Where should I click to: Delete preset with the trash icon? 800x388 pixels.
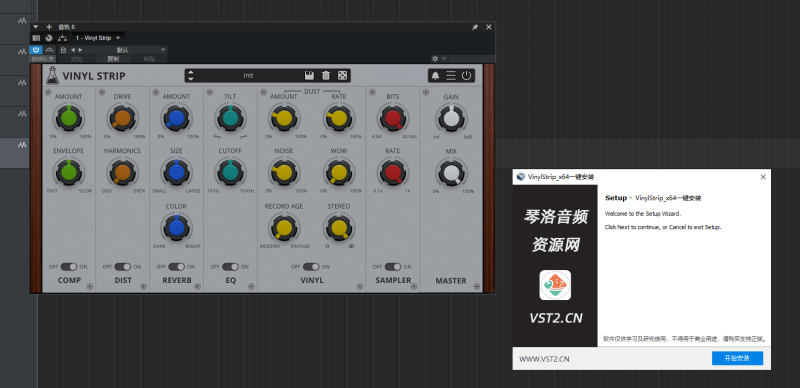(x=326, y=76)
